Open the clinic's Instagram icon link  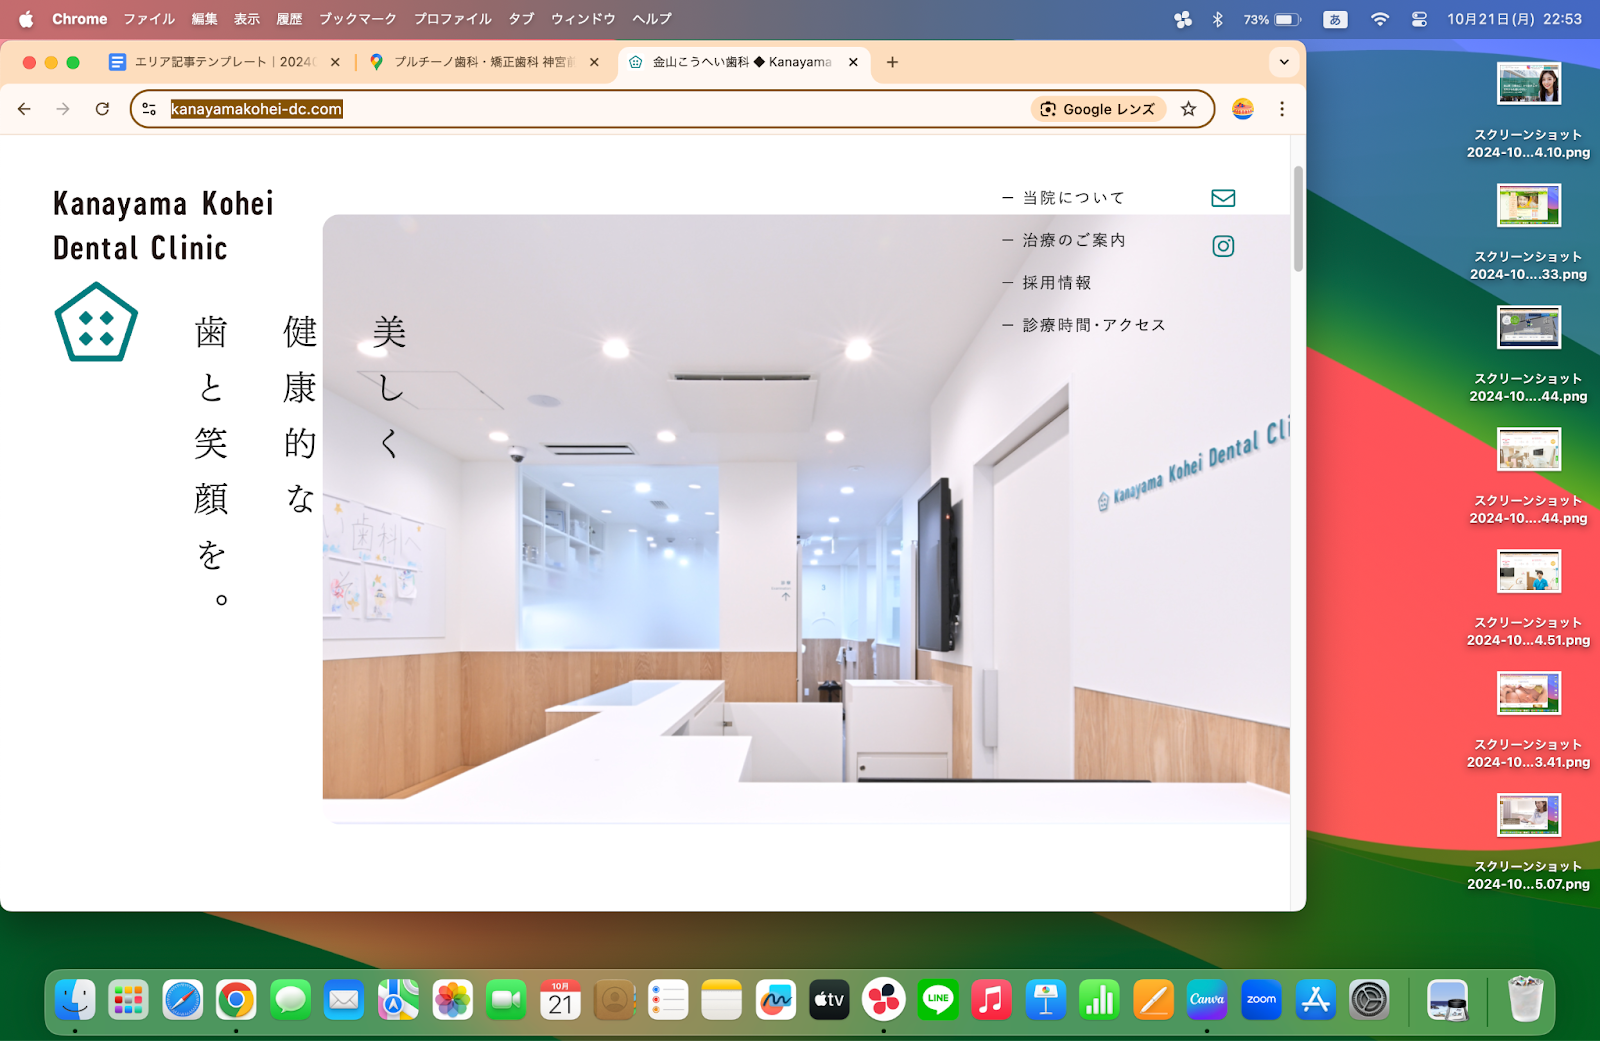tap(1223, 246)
